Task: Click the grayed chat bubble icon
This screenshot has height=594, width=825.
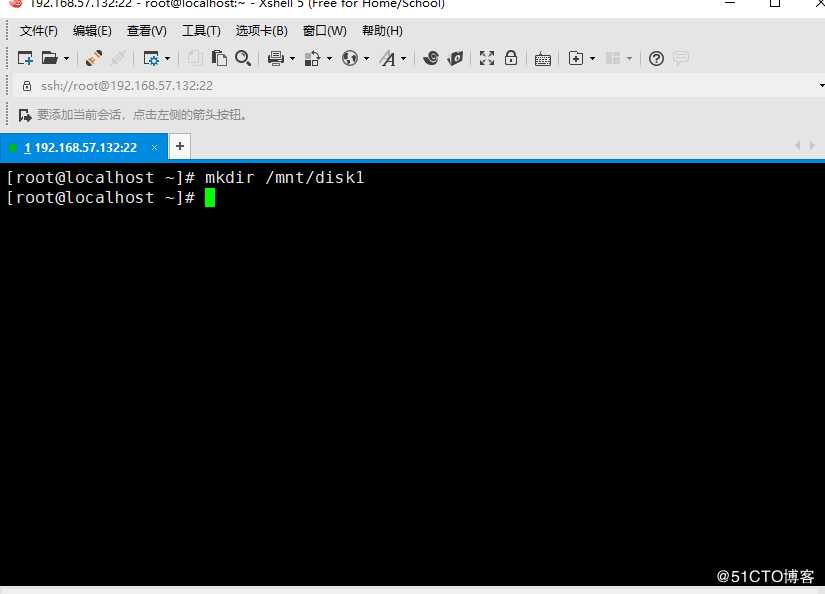Action: pos(681,58)
